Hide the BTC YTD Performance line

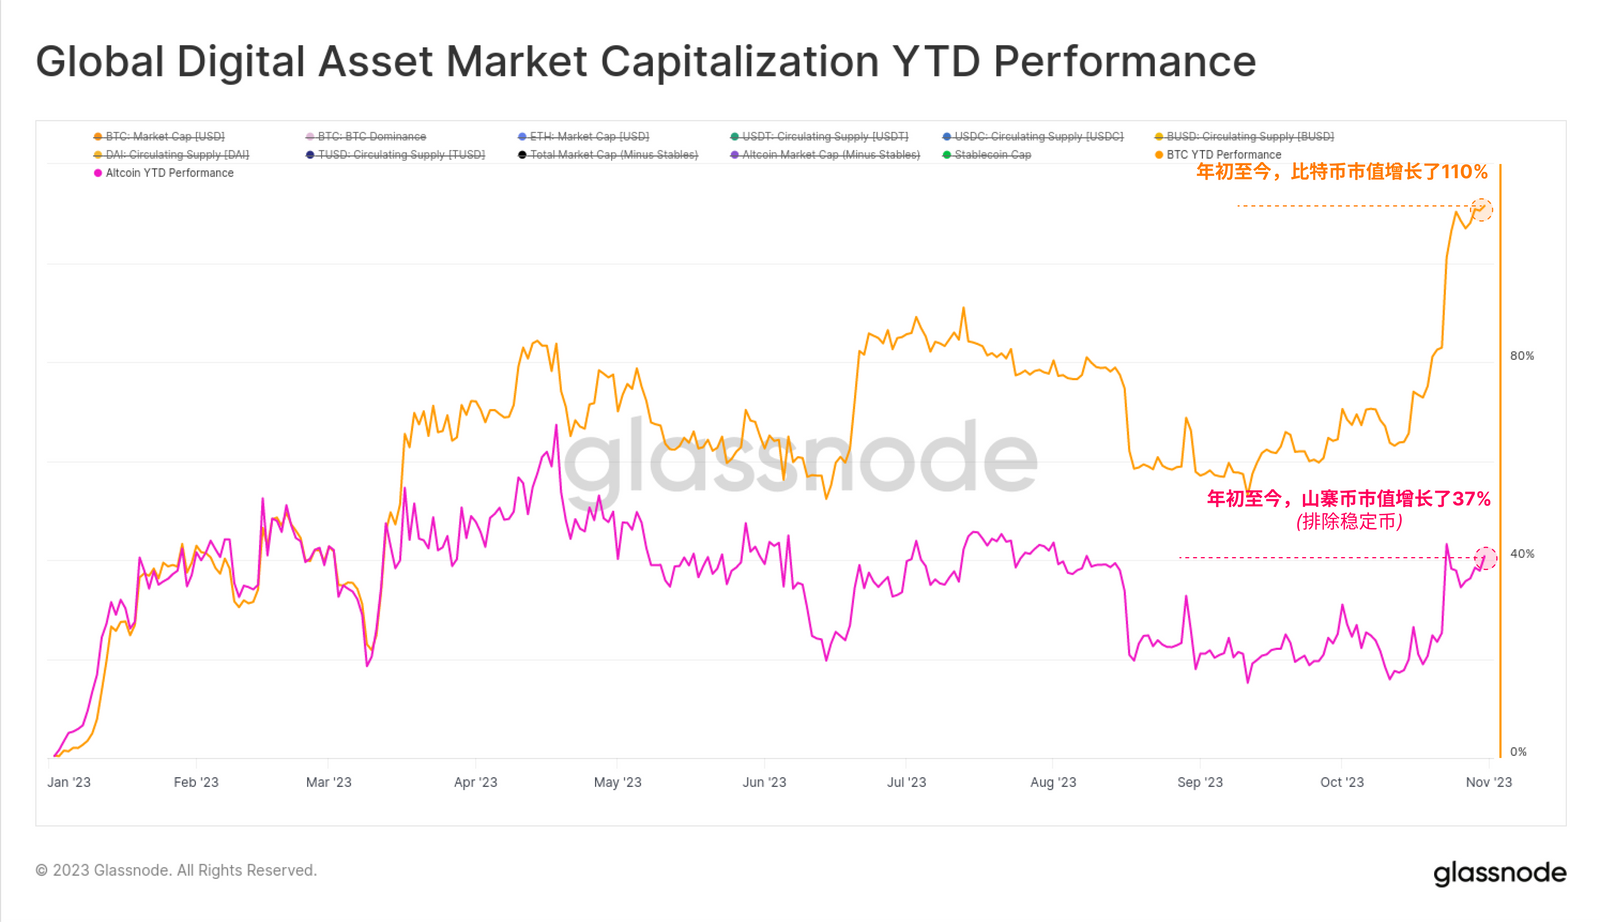[x=1218, y=155]
